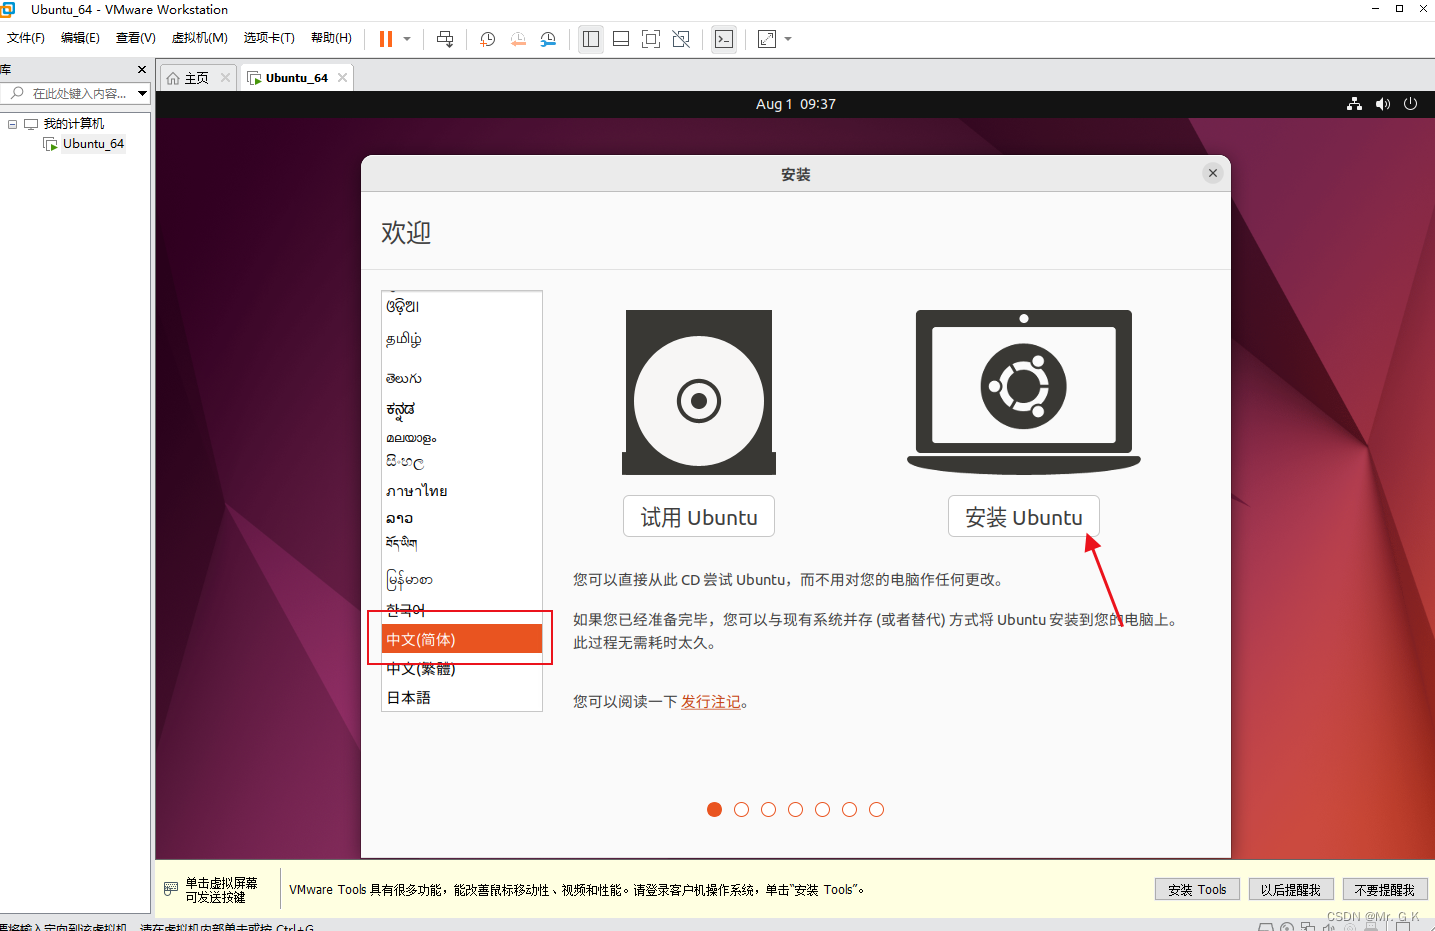Select ಕನ್ನಡ in the language list
This screenshot has width=1435, height=931.
point(462,409)
